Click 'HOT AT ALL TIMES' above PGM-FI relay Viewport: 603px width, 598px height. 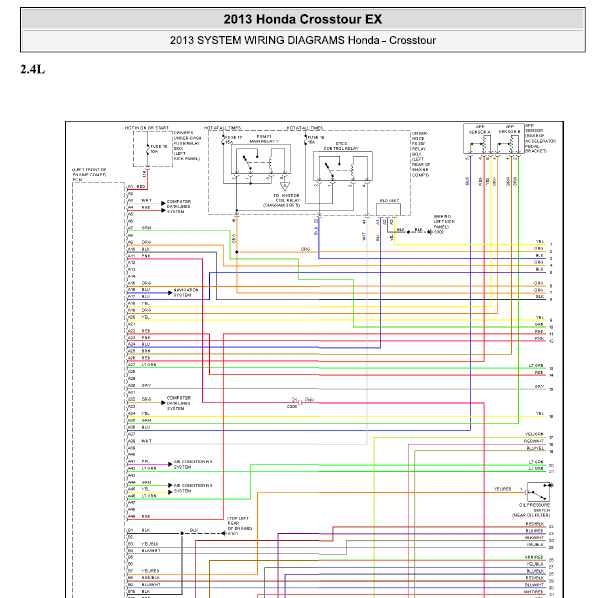(x=222, y=128)
